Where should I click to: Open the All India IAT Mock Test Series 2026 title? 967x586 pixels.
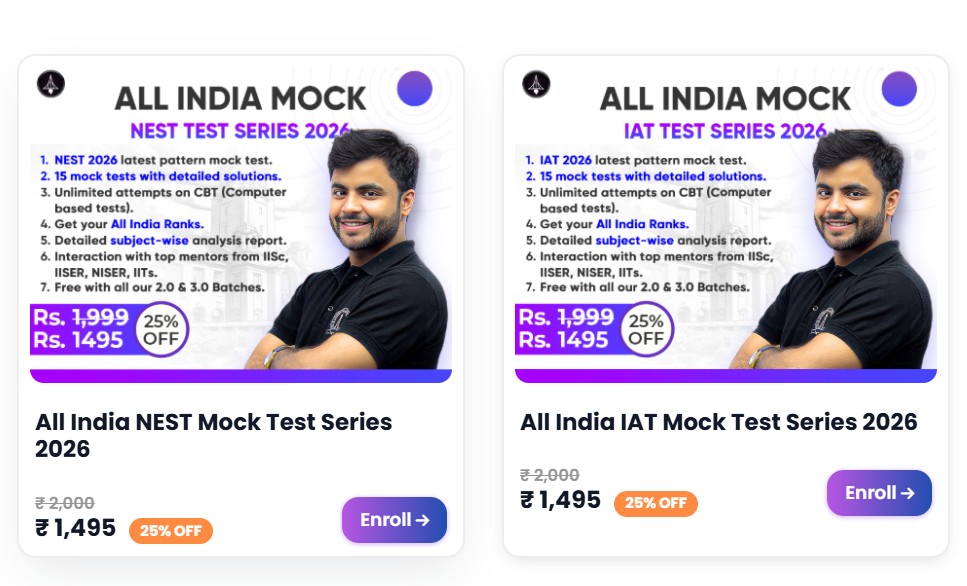point(718,422)
